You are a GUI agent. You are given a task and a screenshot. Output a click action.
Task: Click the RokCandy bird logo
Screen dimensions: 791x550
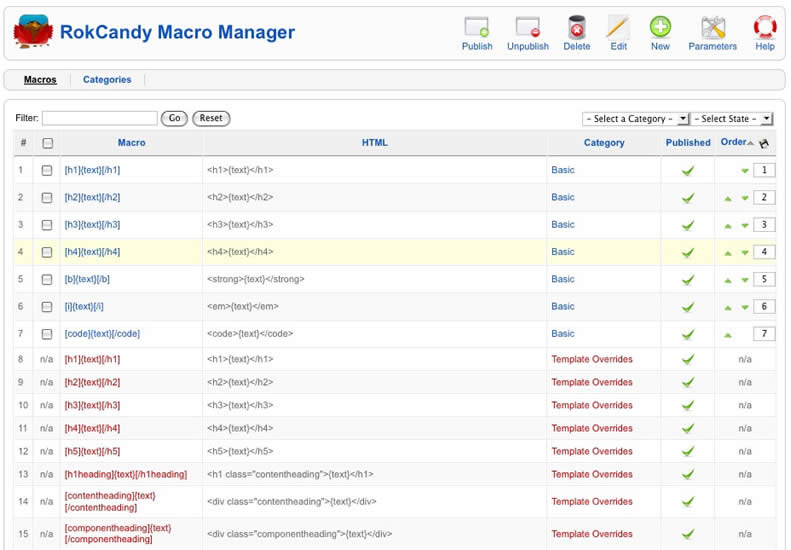[33, 31]
